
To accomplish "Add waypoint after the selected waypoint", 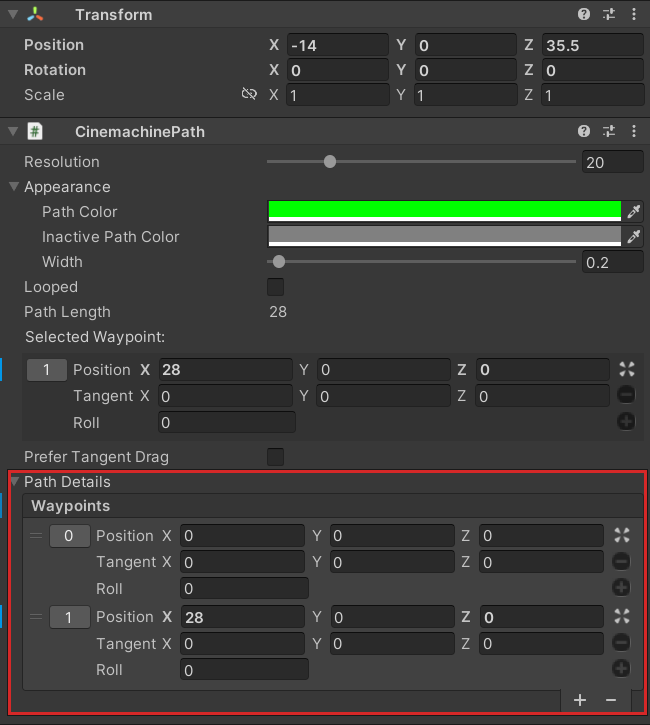I will [x=626, y=421].
